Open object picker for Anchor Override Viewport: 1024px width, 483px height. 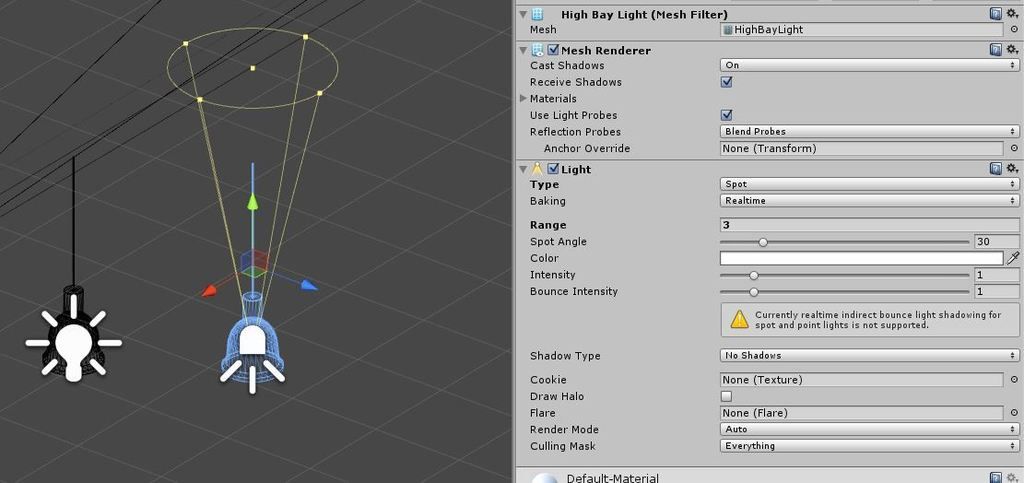click(x=1014, y=148)
